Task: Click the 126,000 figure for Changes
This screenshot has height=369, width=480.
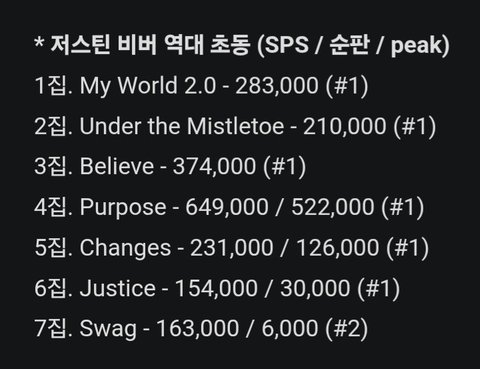Action: [337, 248]
